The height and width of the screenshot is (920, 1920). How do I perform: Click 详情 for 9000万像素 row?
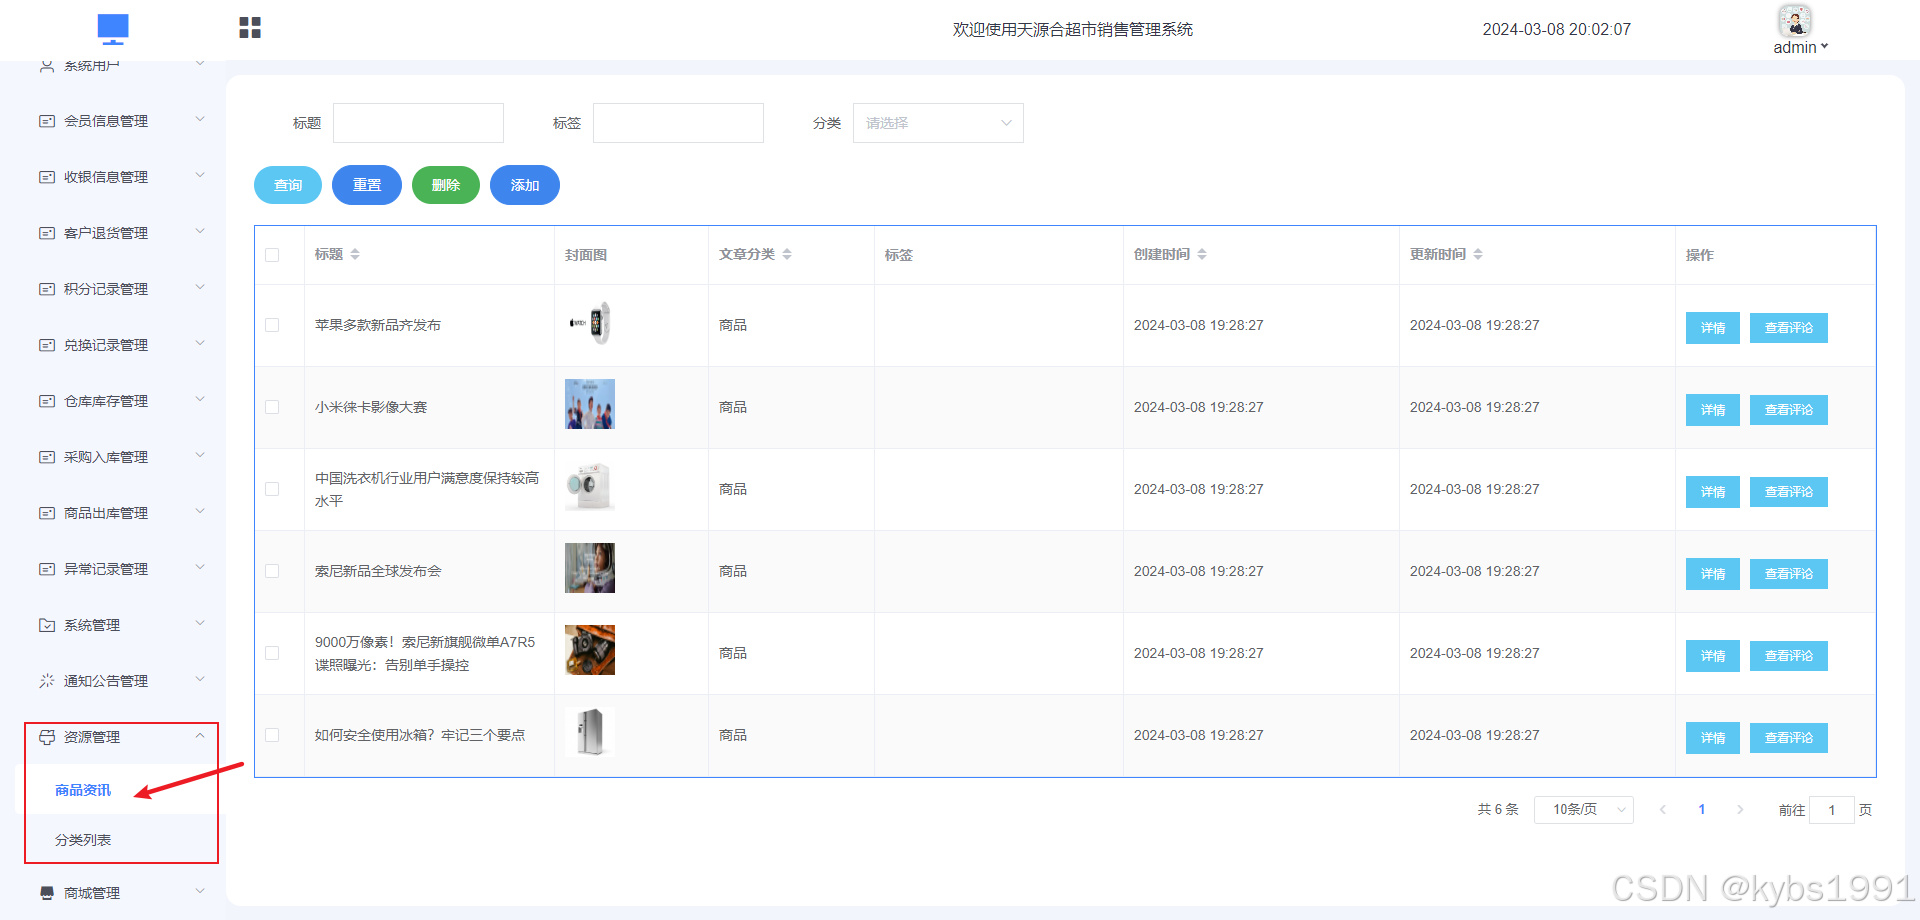click(1713, 656)
